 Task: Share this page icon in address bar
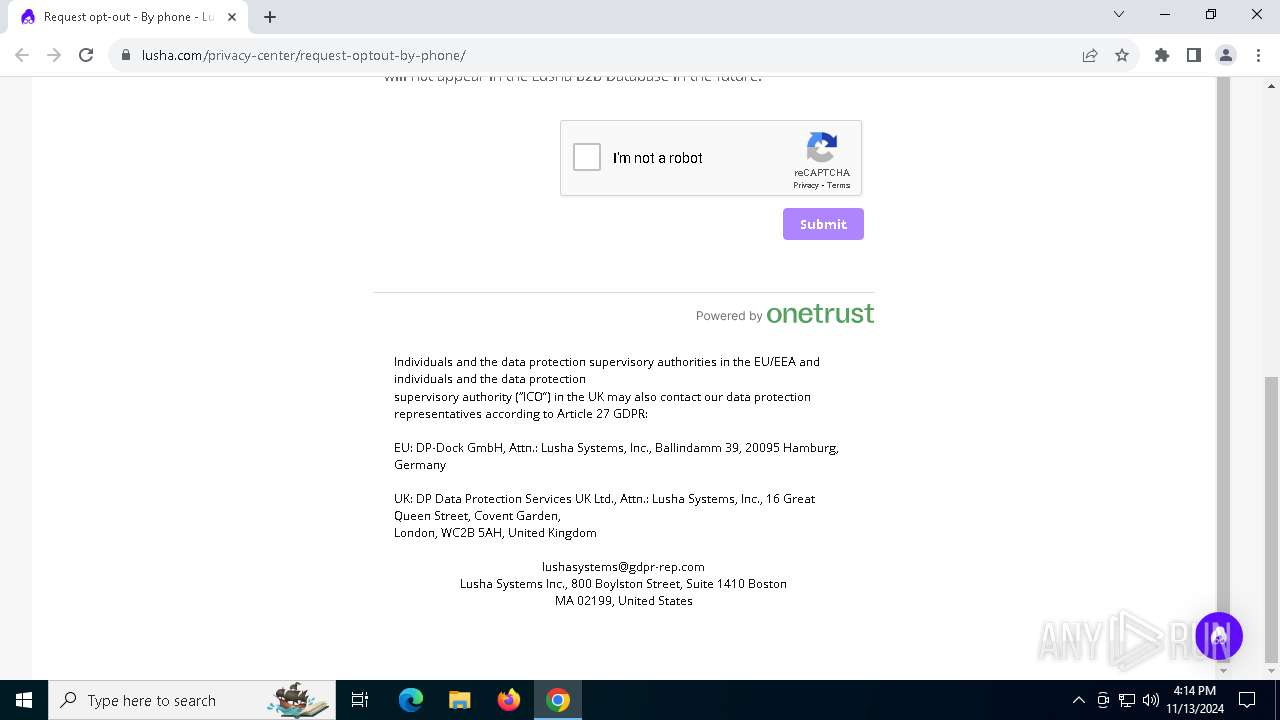point(1090,55)
